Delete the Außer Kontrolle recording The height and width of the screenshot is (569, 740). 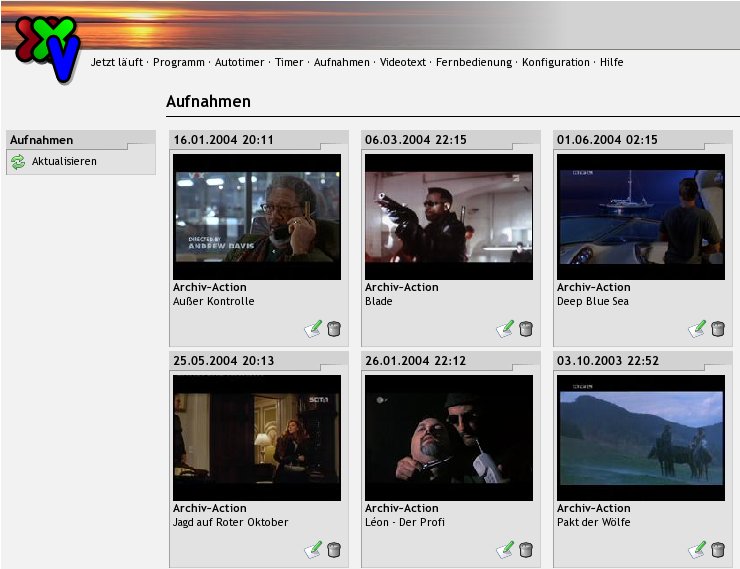334,328
